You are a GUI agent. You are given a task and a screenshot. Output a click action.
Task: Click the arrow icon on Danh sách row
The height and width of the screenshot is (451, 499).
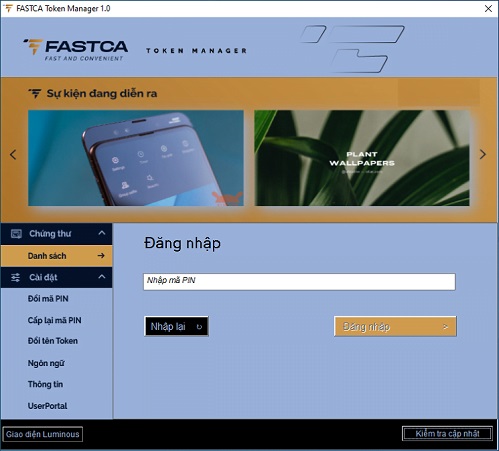pos(101,256)
